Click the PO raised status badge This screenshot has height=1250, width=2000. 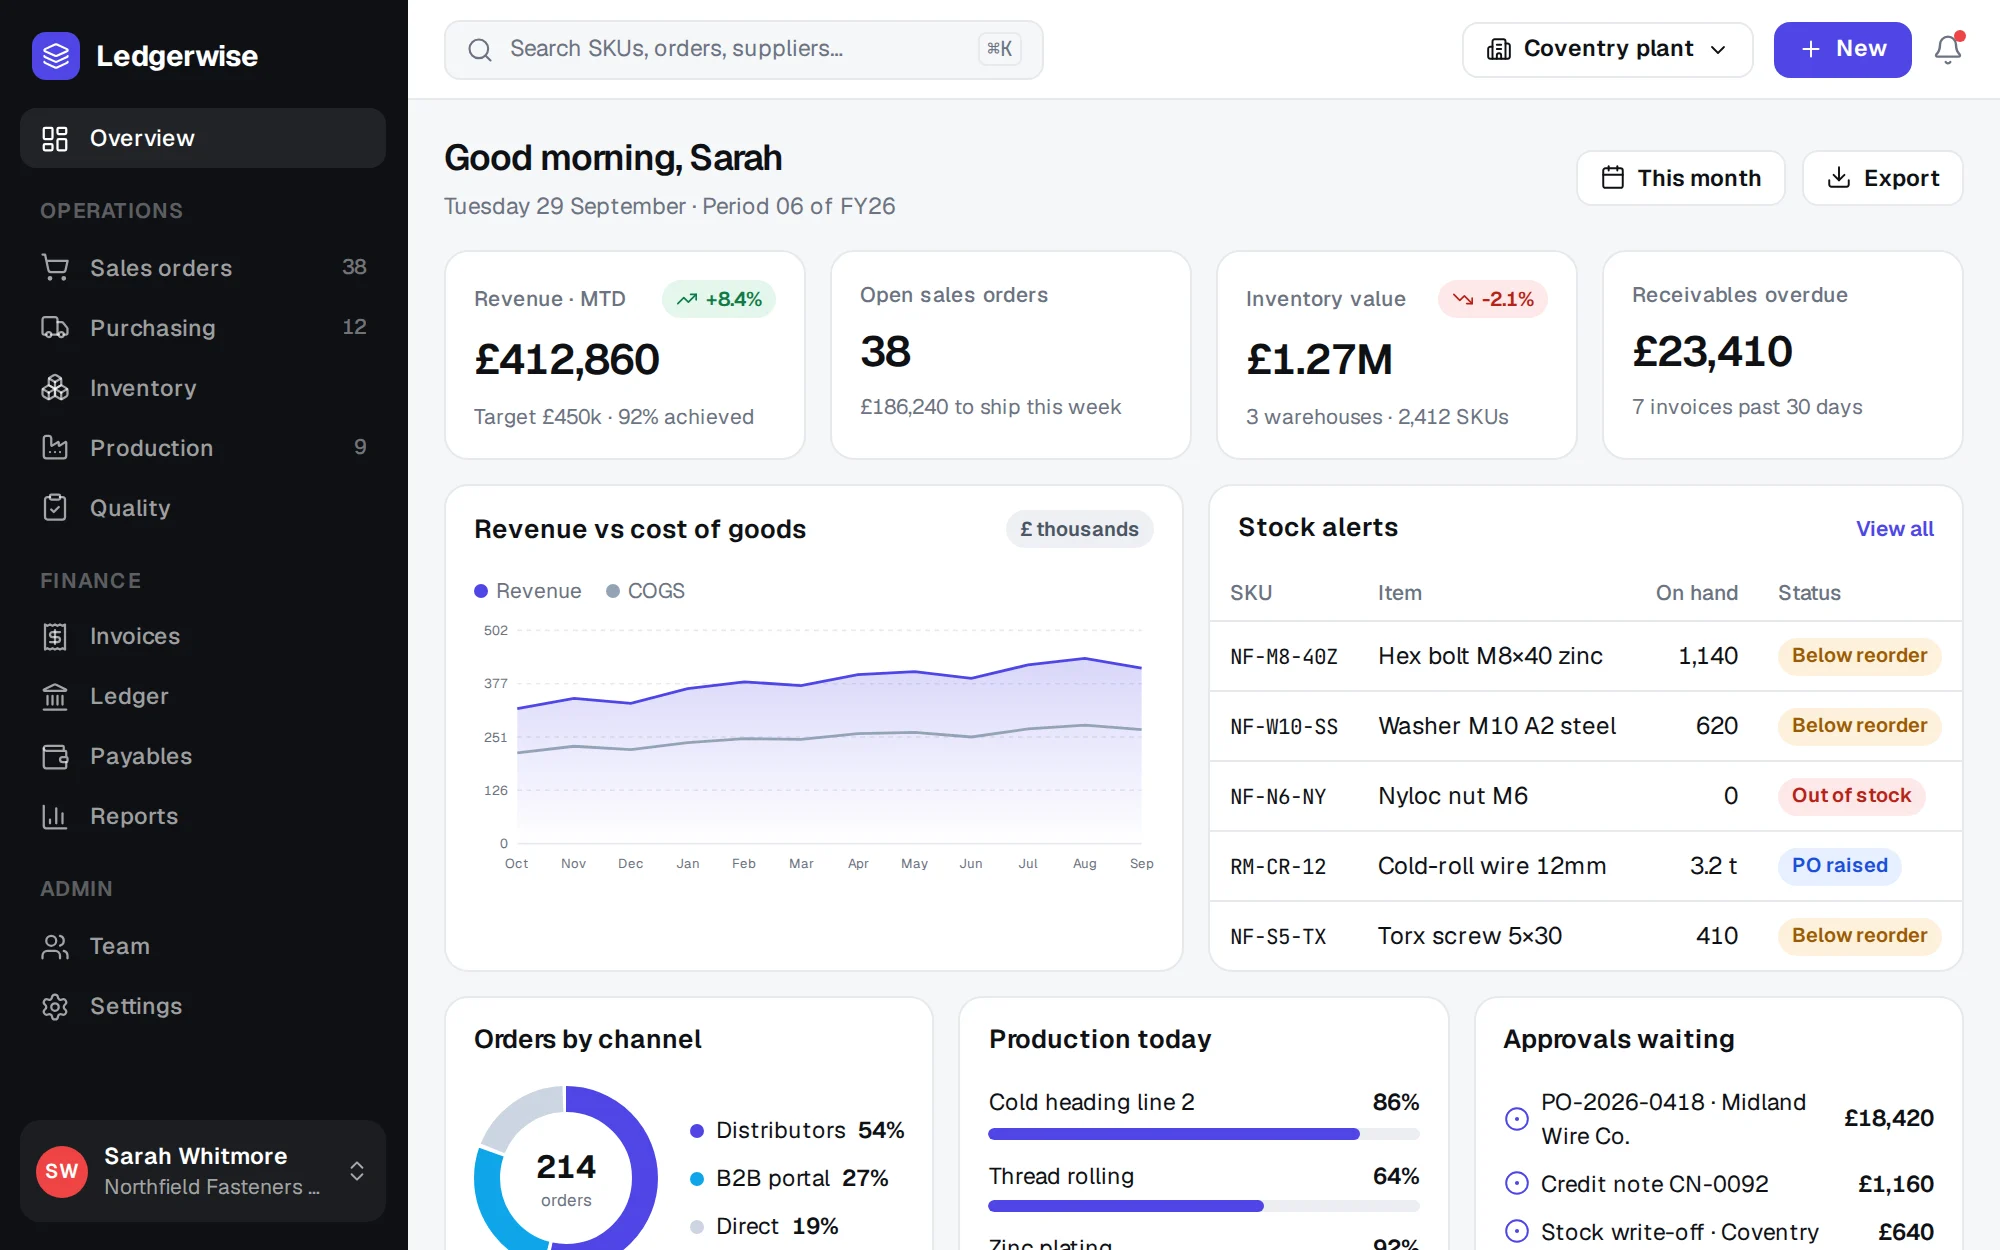(1839, 865)
